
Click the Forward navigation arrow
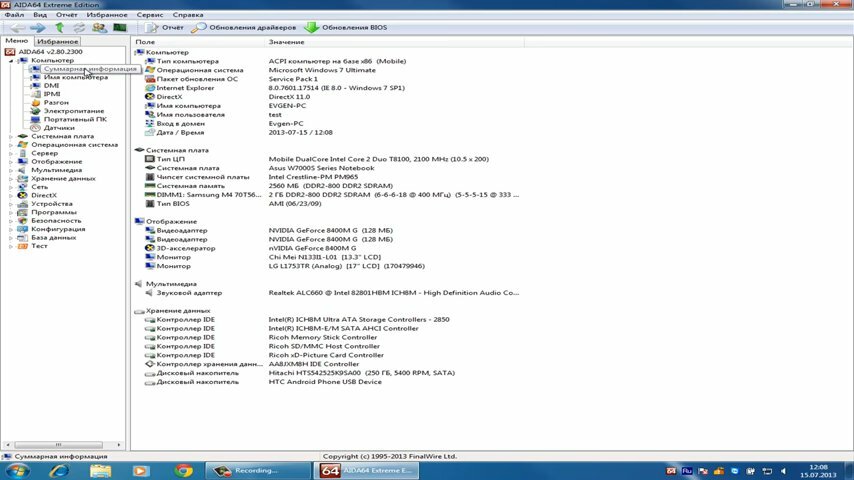tap(38, 27)
